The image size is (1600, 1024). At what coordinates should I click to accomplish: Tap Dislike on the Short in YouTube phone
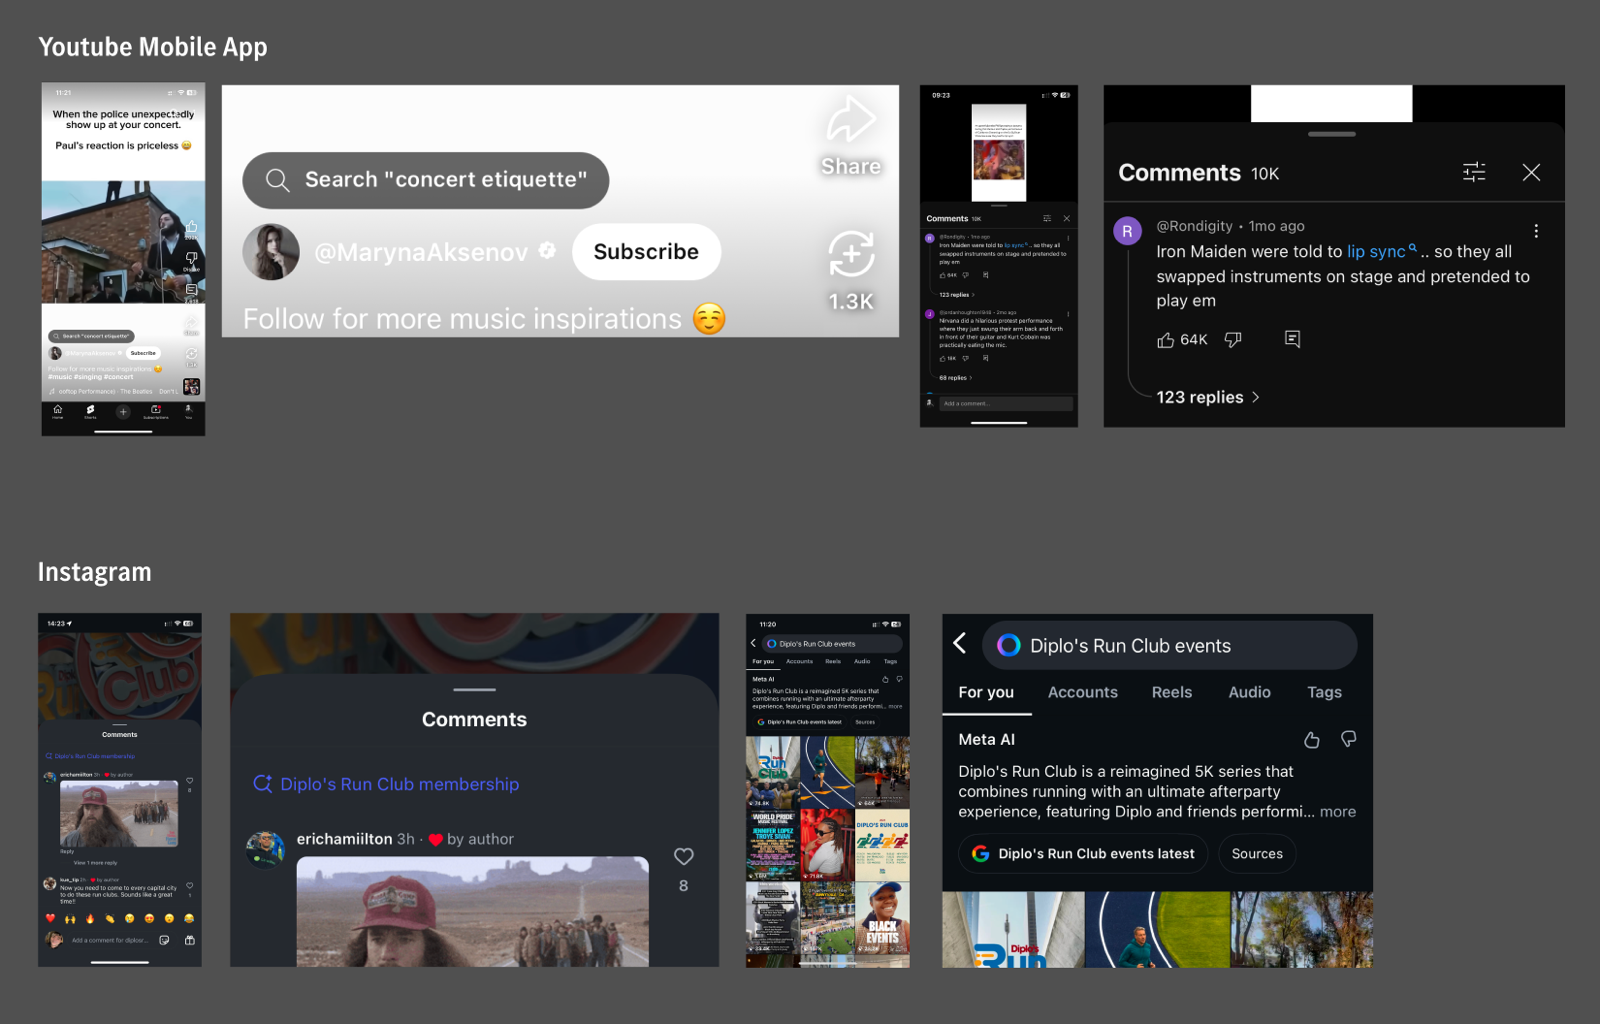(191, 258)
